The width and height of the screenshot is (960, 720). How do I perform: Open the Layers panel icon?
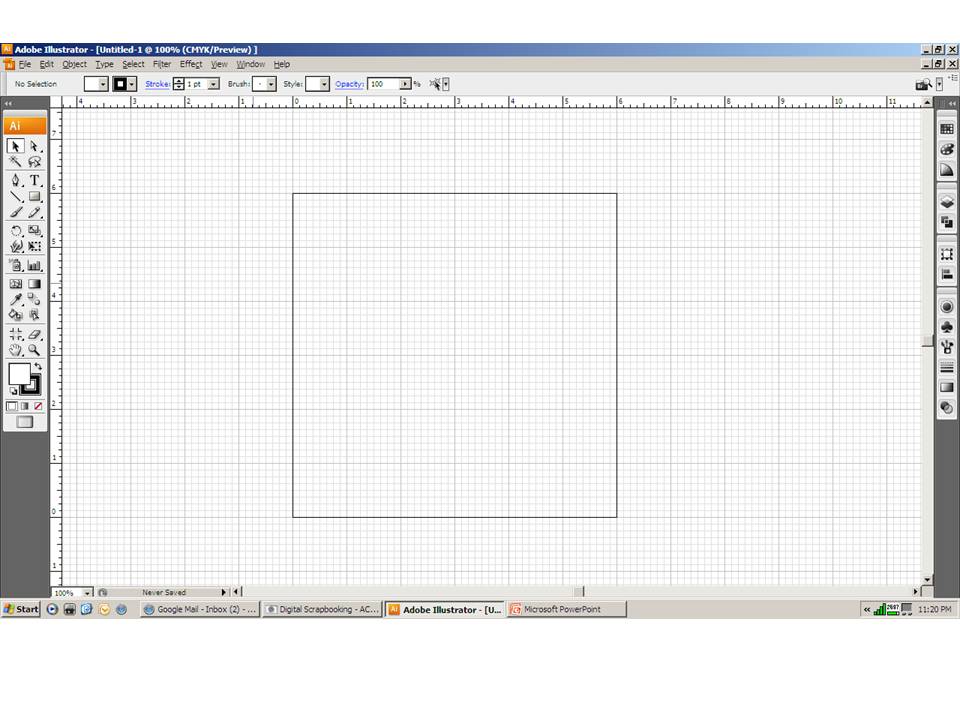click(947, 201)
